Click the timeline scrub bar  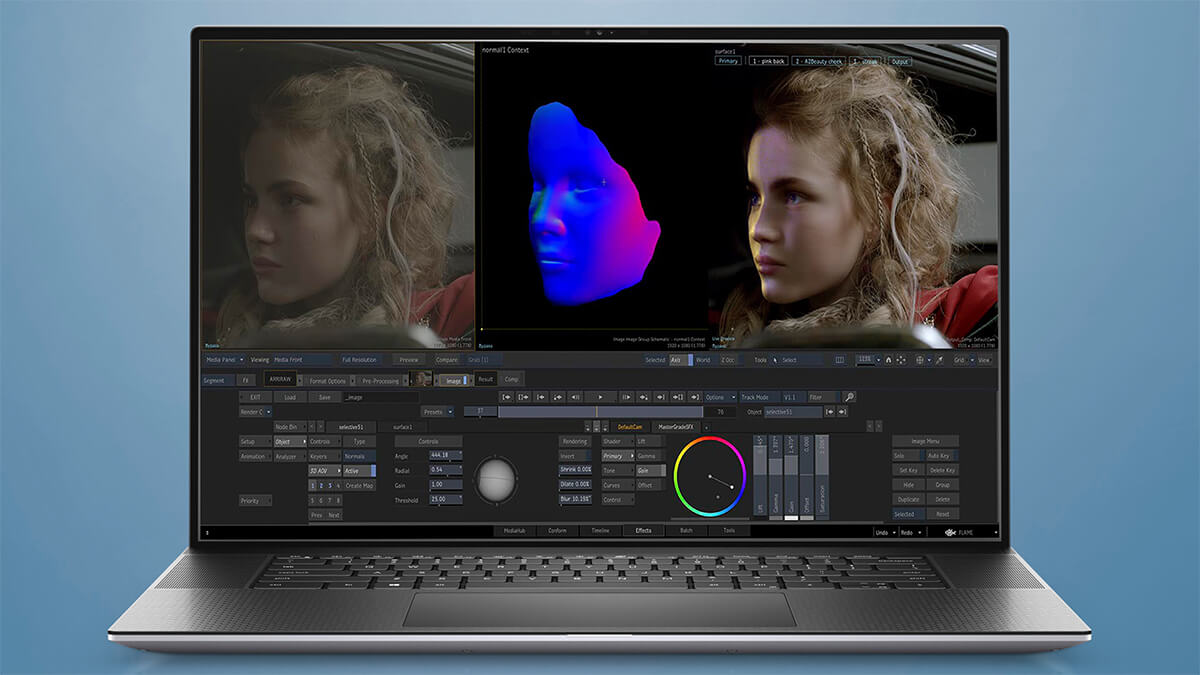click(x=600, y=412)
